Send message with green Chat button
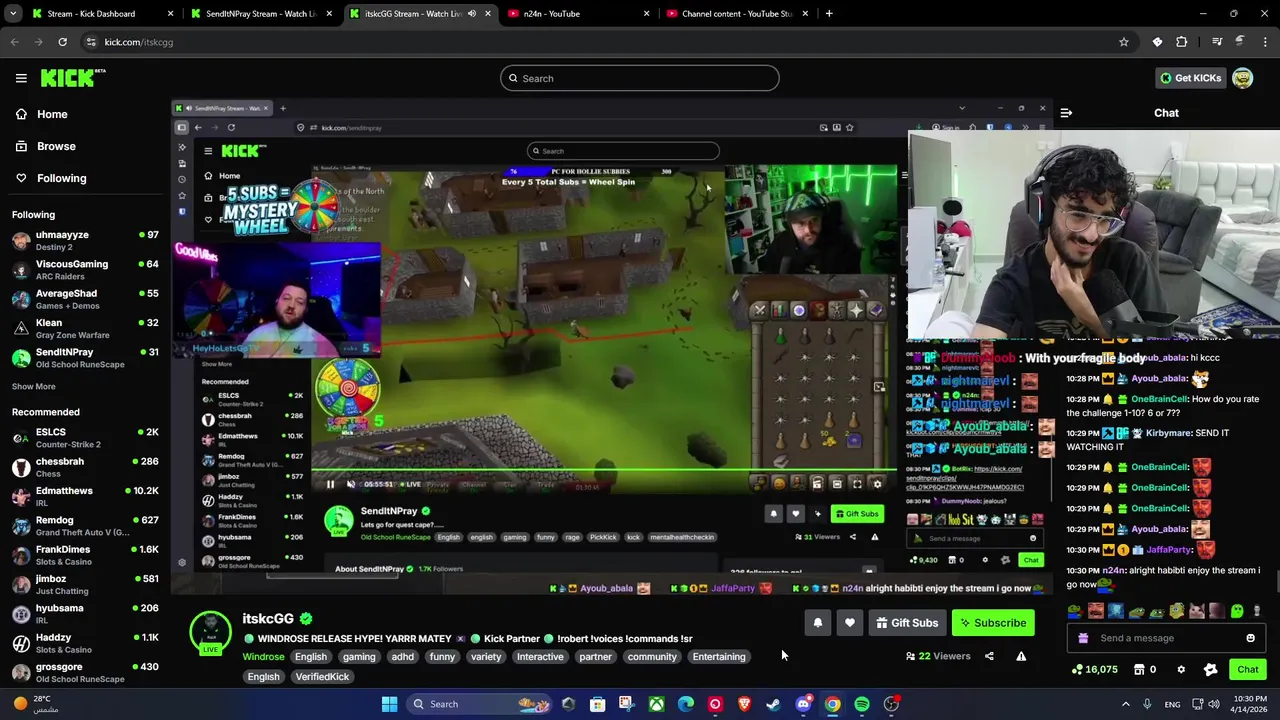Viewport: 1280px width, 720px height. pyautogui.click(x=1247, y=669)
